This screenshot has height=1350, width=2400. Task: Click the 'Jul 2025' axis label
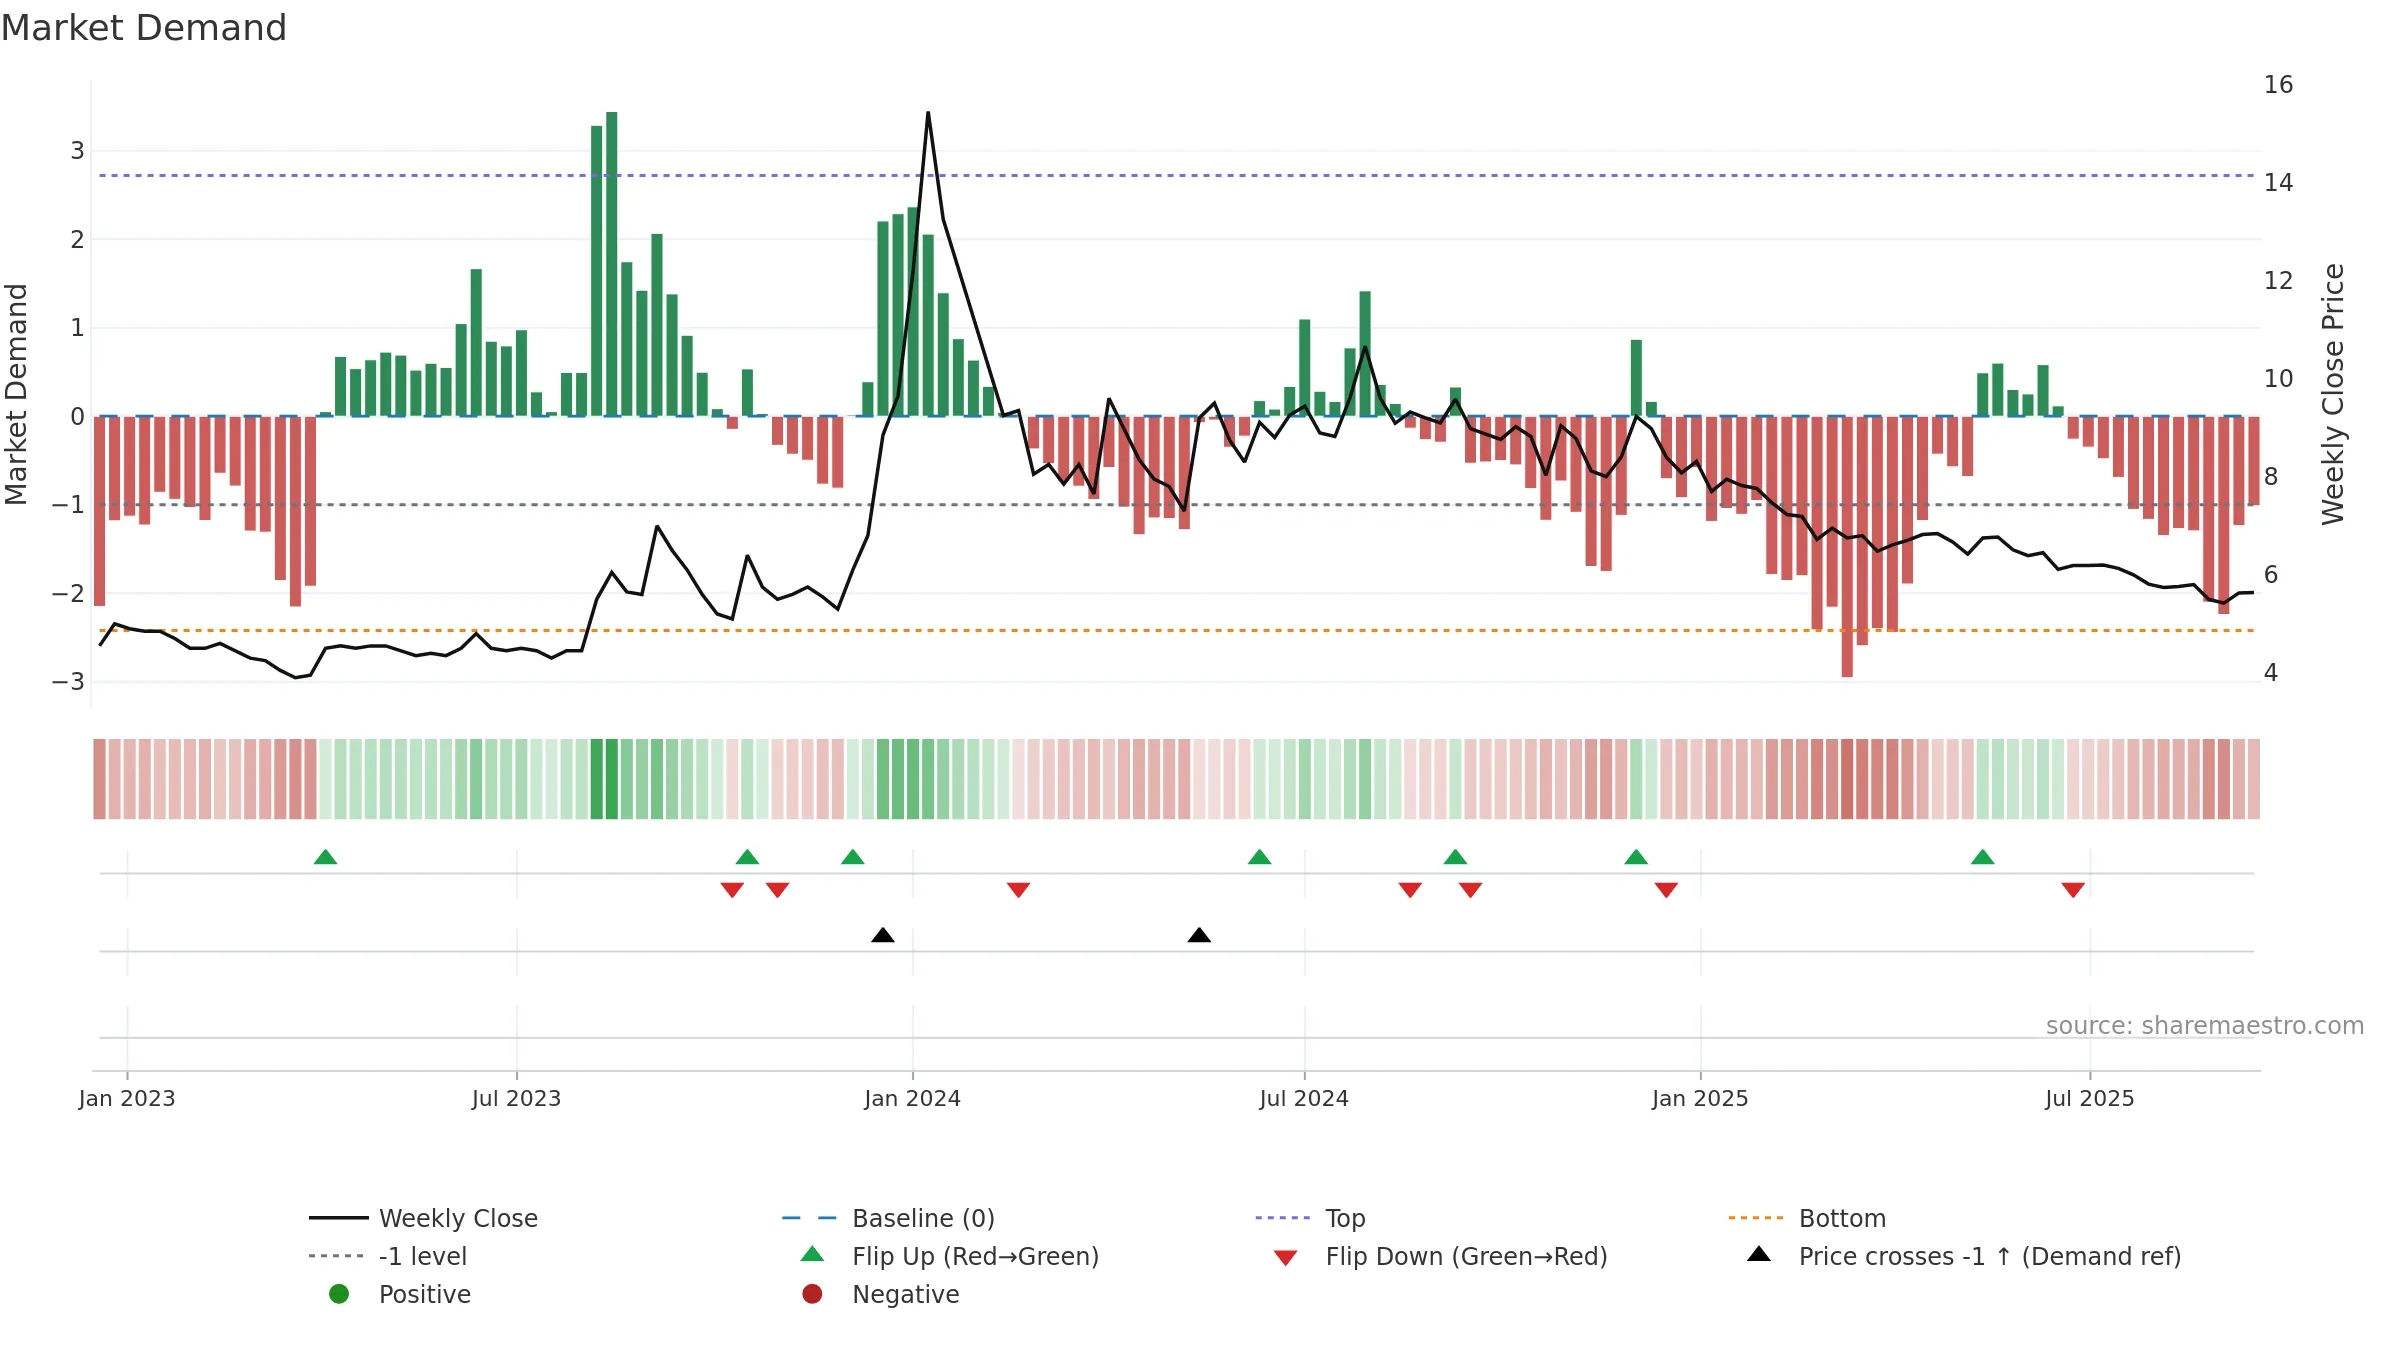(2090, 1098)
